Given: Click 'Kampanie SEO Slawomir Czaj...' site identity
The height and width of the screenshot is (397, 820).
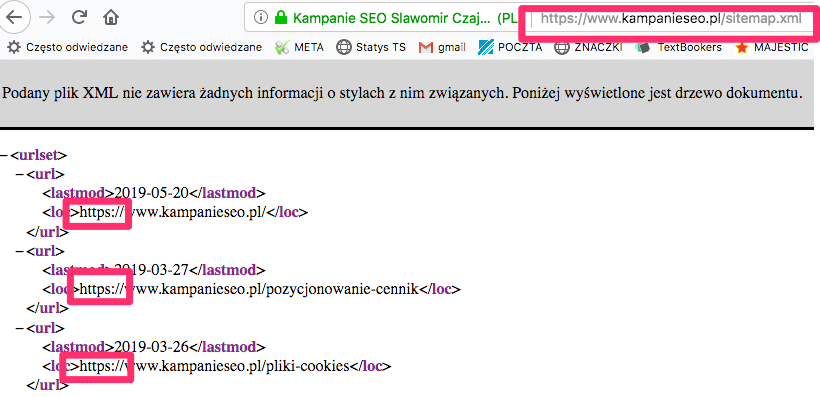Looking at the screenshot, I should [392, 18].
